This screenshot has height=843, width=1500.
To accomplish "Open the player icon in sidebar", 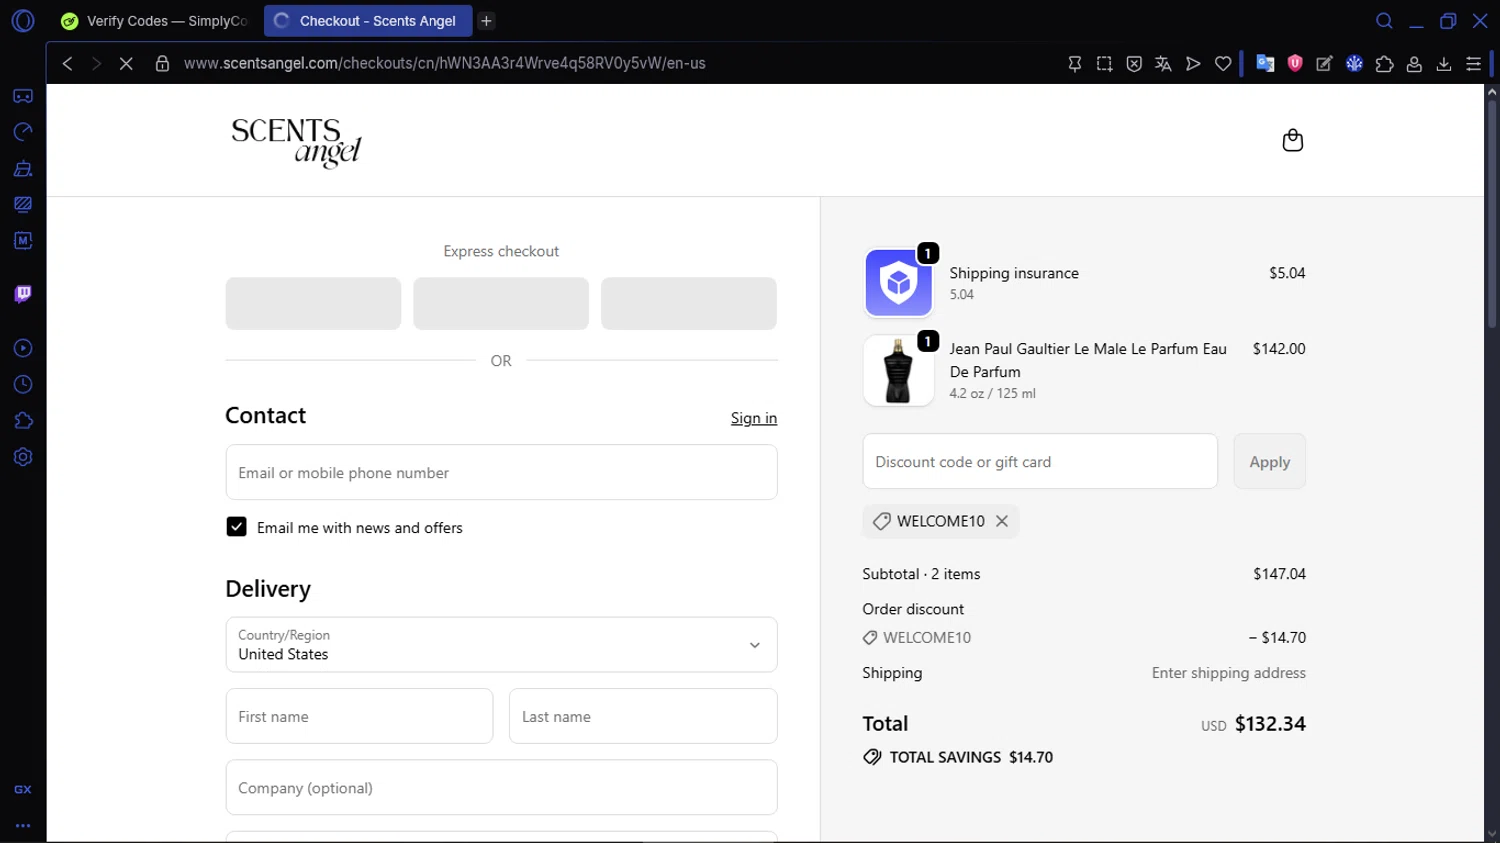I will click(23, 348).
